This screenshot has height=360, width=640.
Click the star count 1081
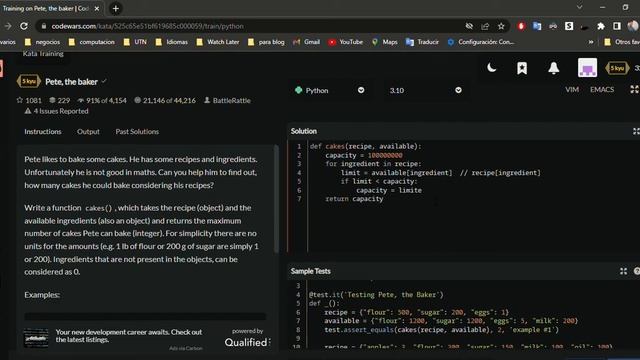pyautogui.click(x=29, y=100)
